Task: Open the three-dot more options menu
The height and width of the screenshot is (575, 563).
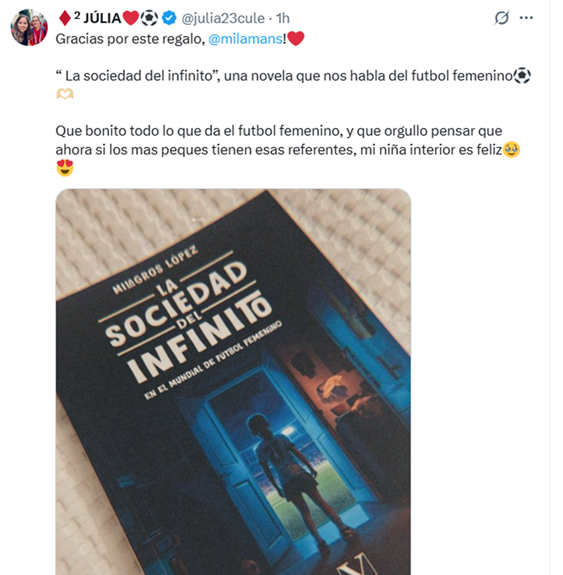Action: [x=526, y=18]
